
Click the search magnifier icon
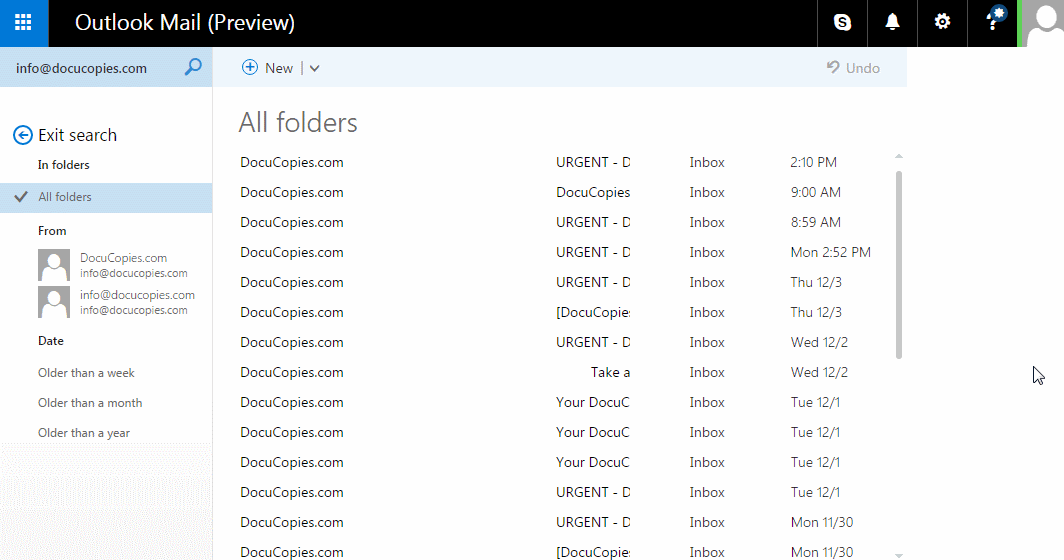pyautogui.click(x=193, y=67)
